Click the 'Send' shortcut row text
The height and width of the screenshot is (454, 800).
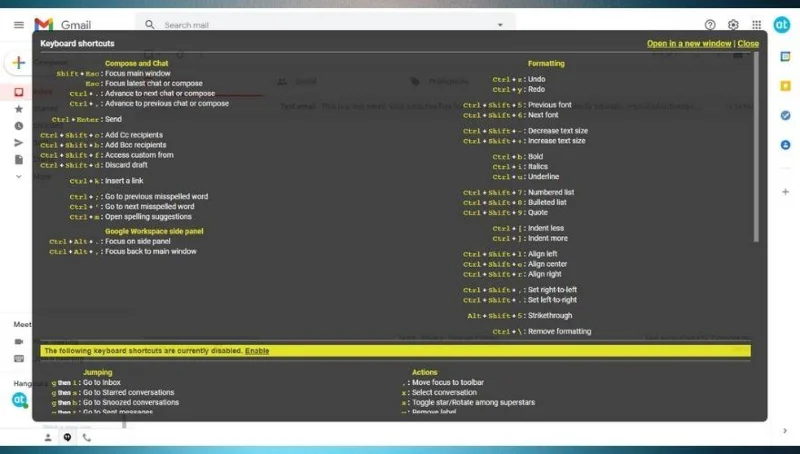tap(113, 119)
